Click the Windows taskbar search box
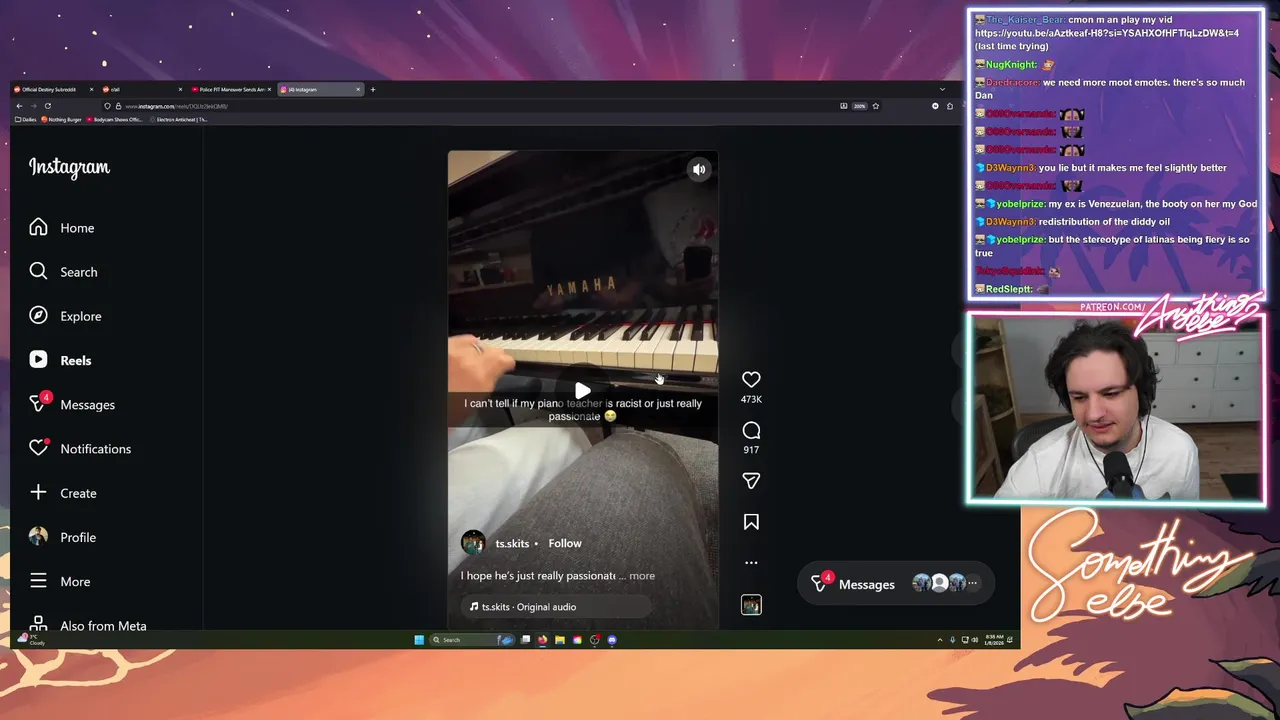The height and width of the screenshot is (720, 1280). pyautogui.click(x=472, y=640)
